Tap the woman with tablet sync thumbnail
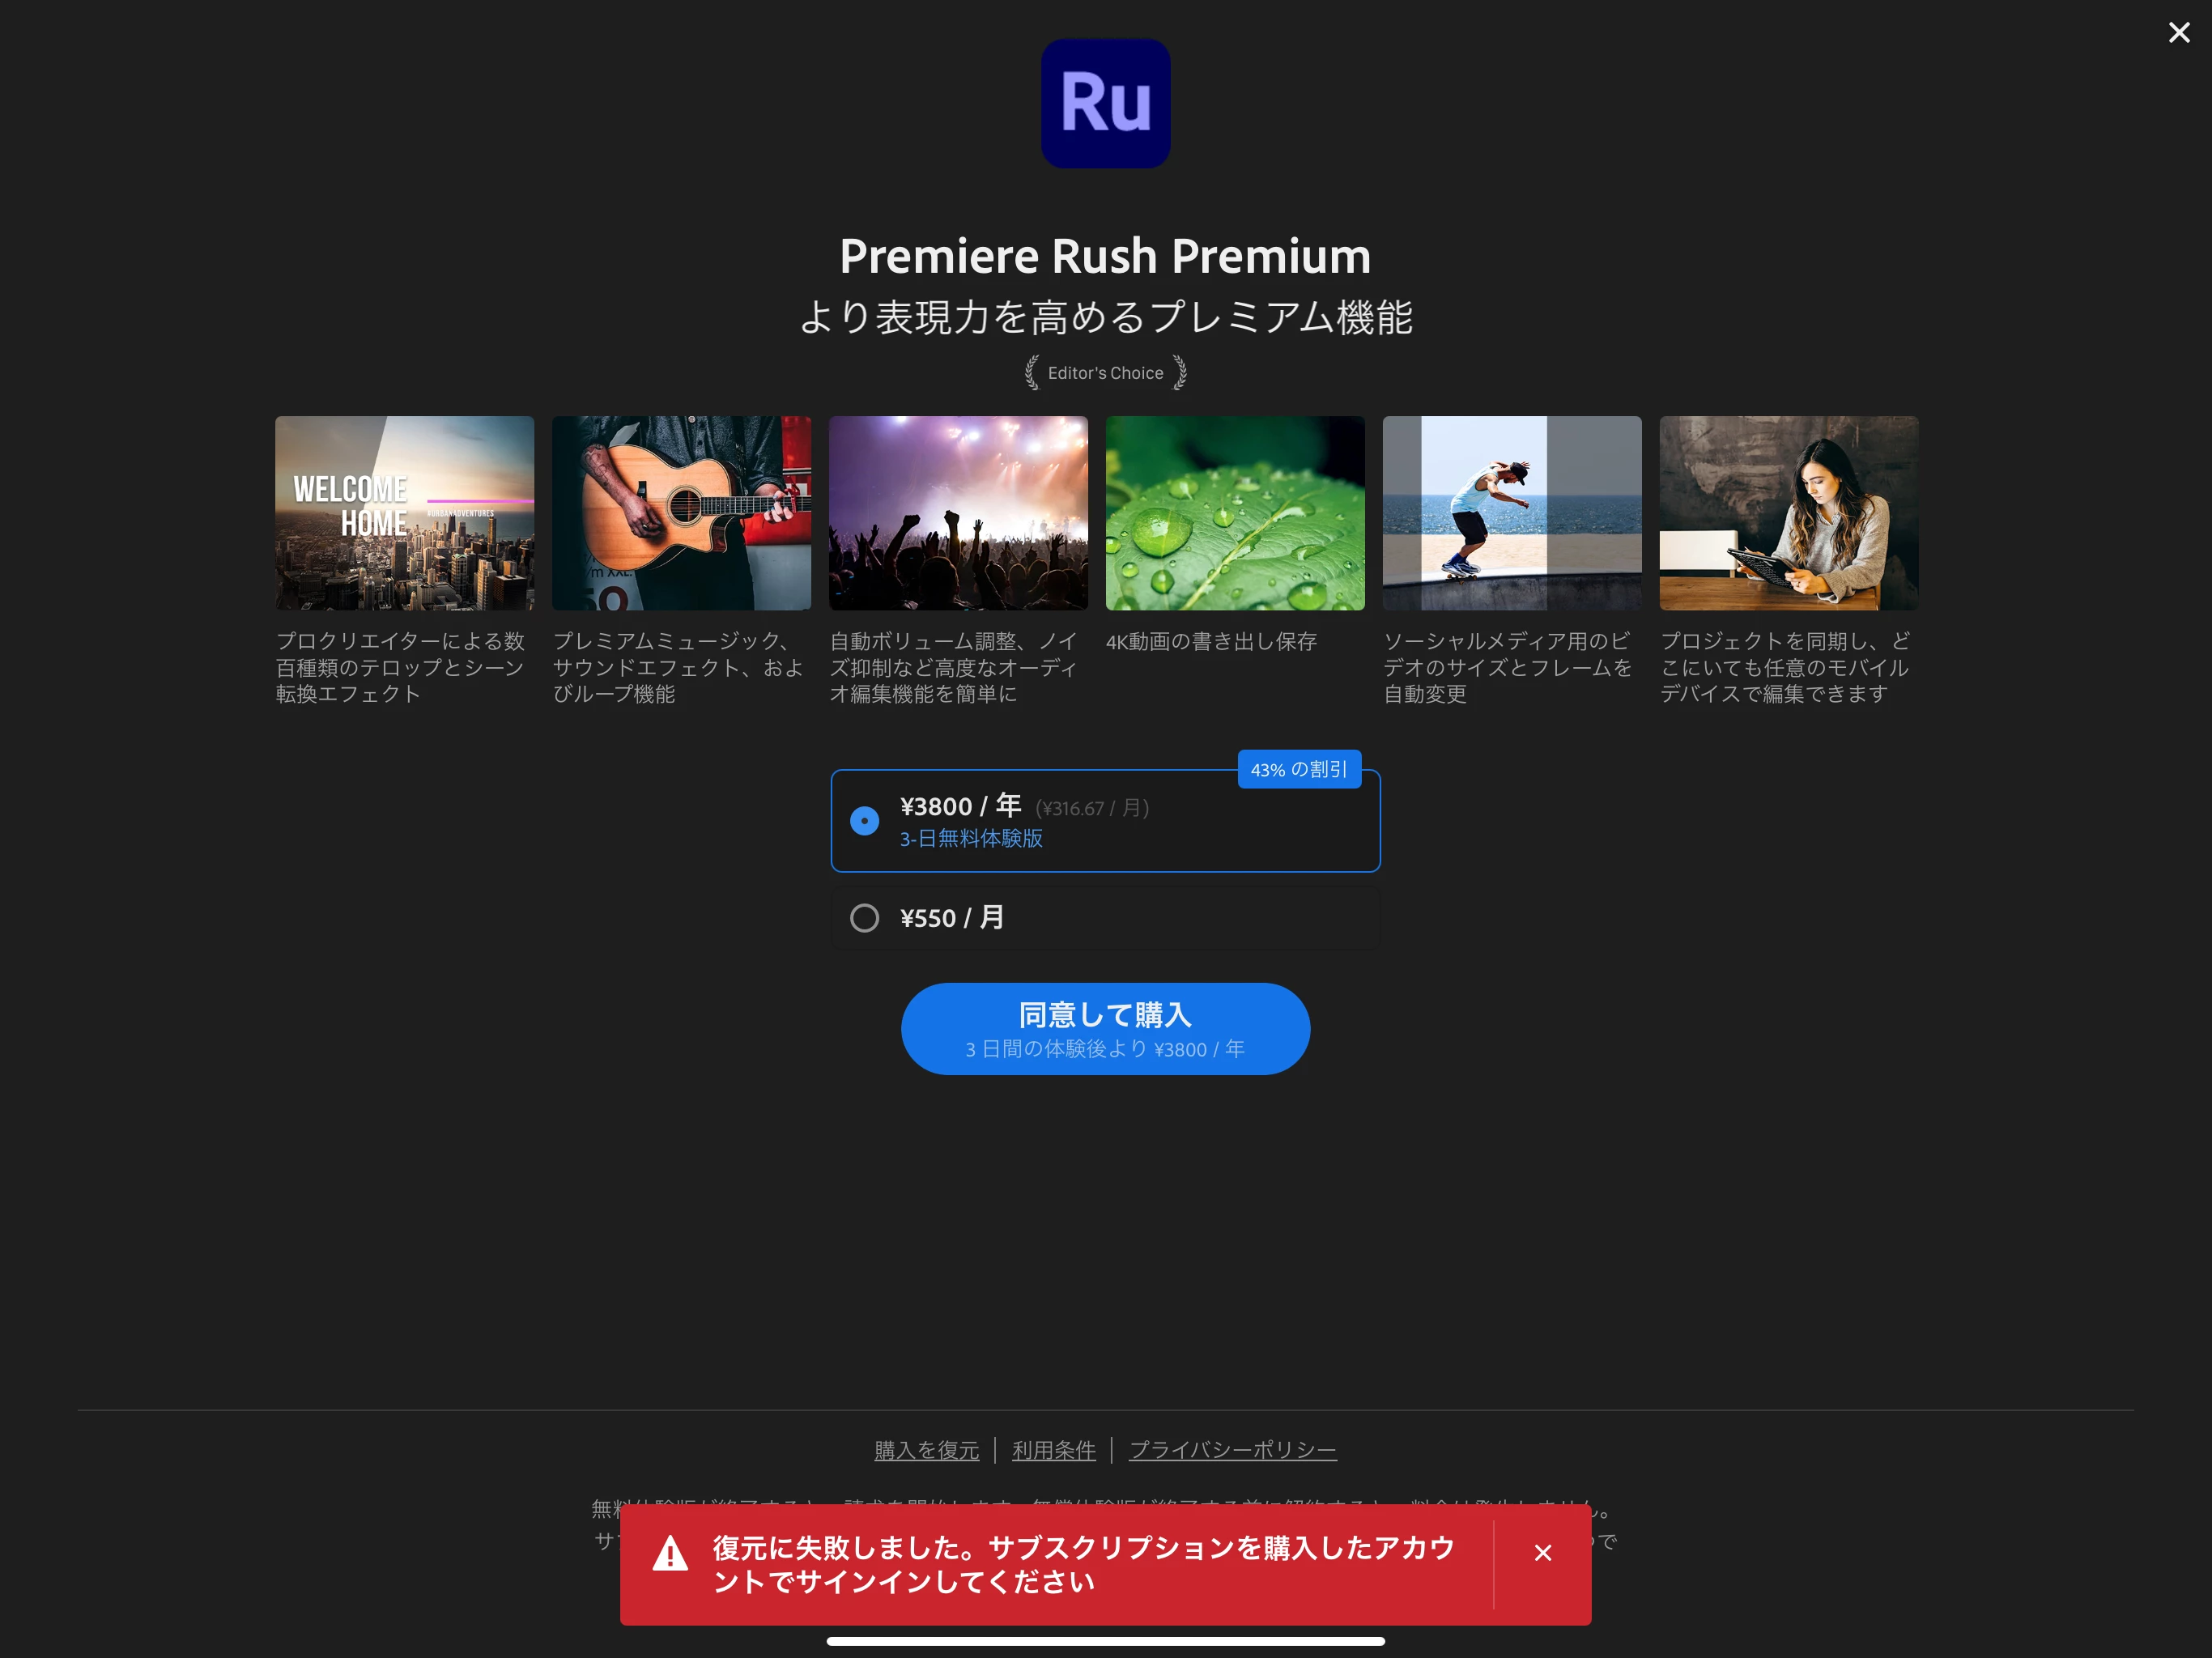This screenshot has width=2212, height=1658. [x=1788, y=513]
